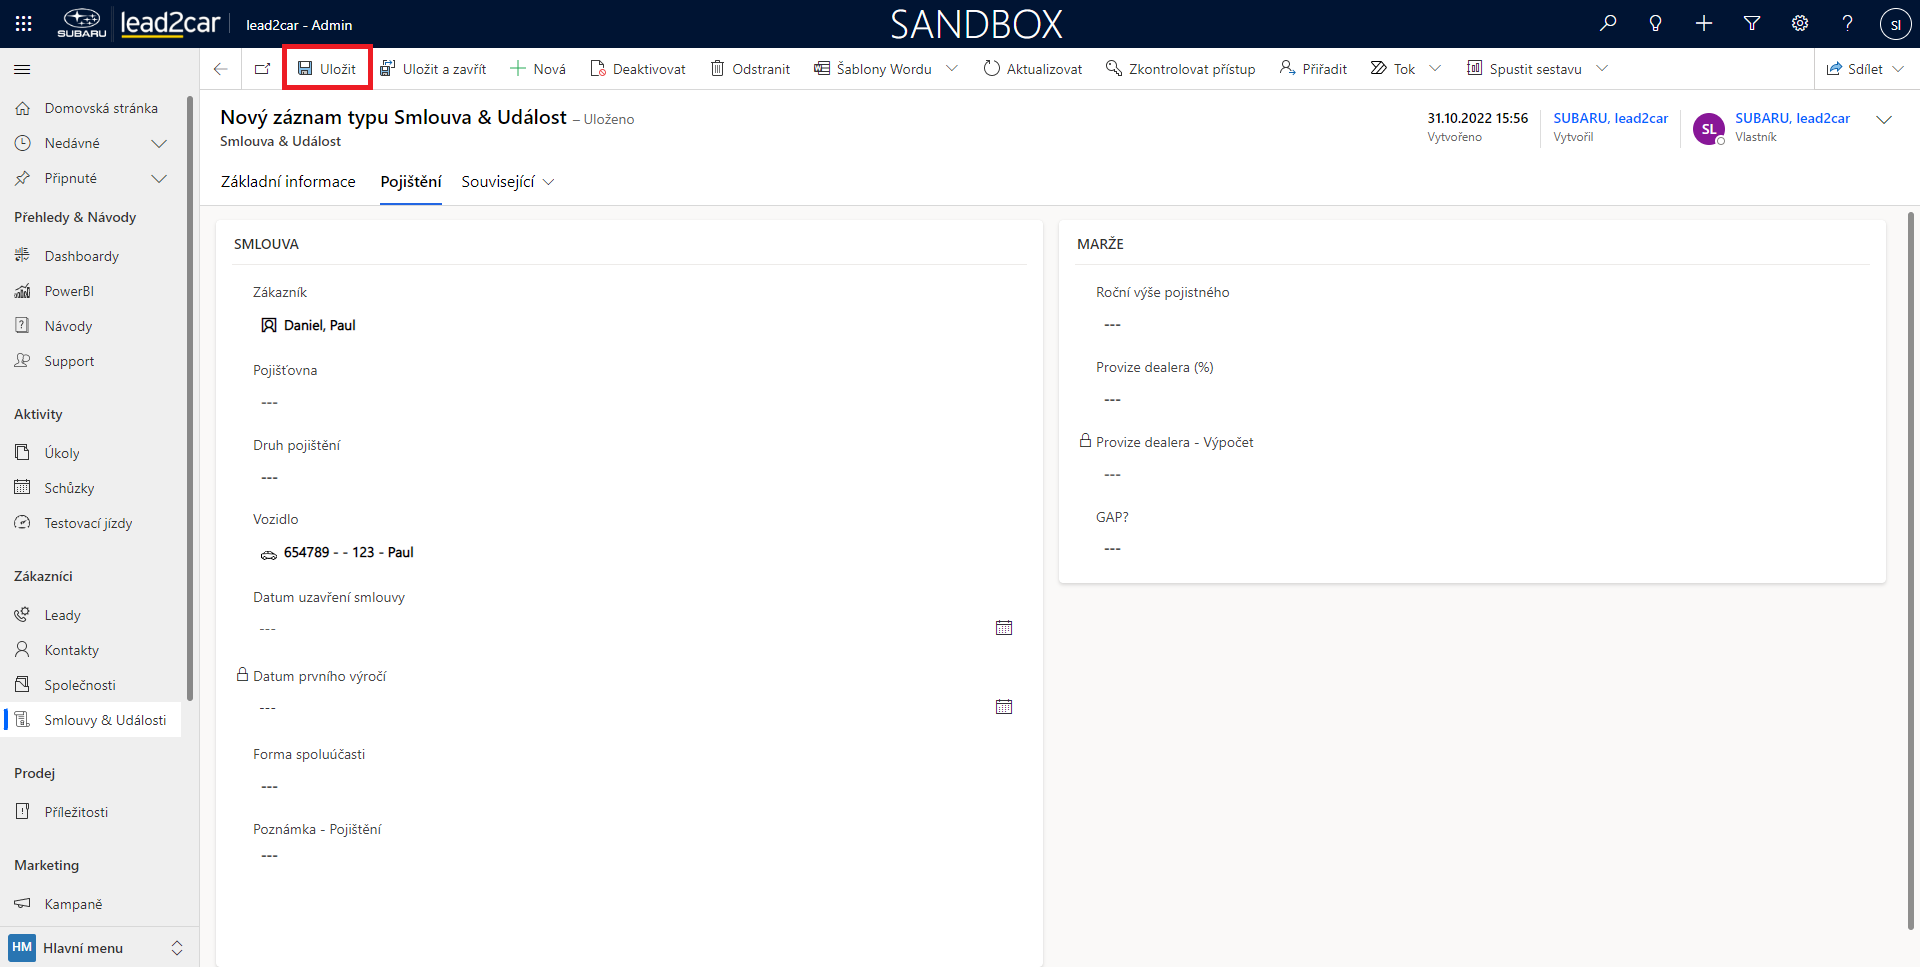The image size is (1920, 967).
Task: Click the advanced find filter icon
Action: [1752, 24]
